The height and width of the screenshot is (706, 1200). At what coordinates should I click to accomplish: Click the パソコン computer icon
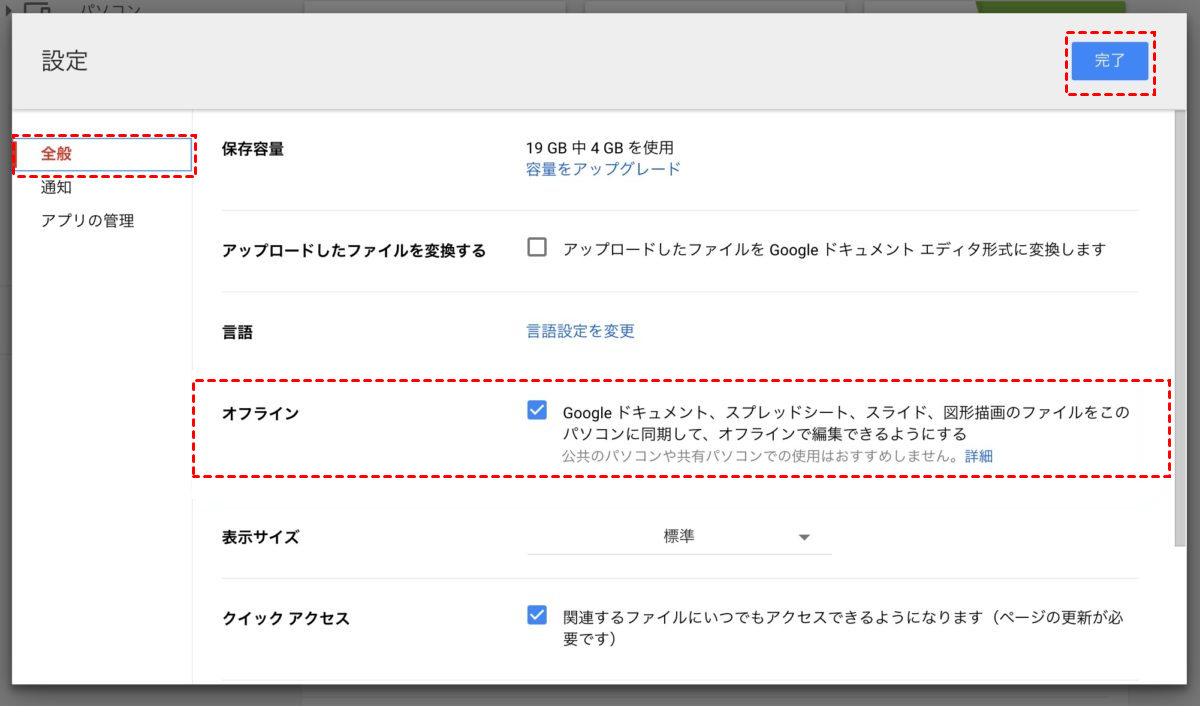[36, 8]
